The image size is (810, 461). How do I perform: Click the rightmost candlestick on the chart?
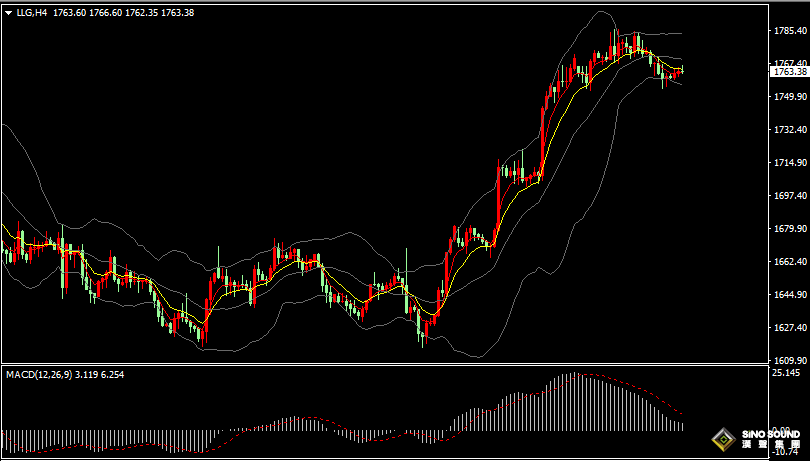click(x=681, y=71)
